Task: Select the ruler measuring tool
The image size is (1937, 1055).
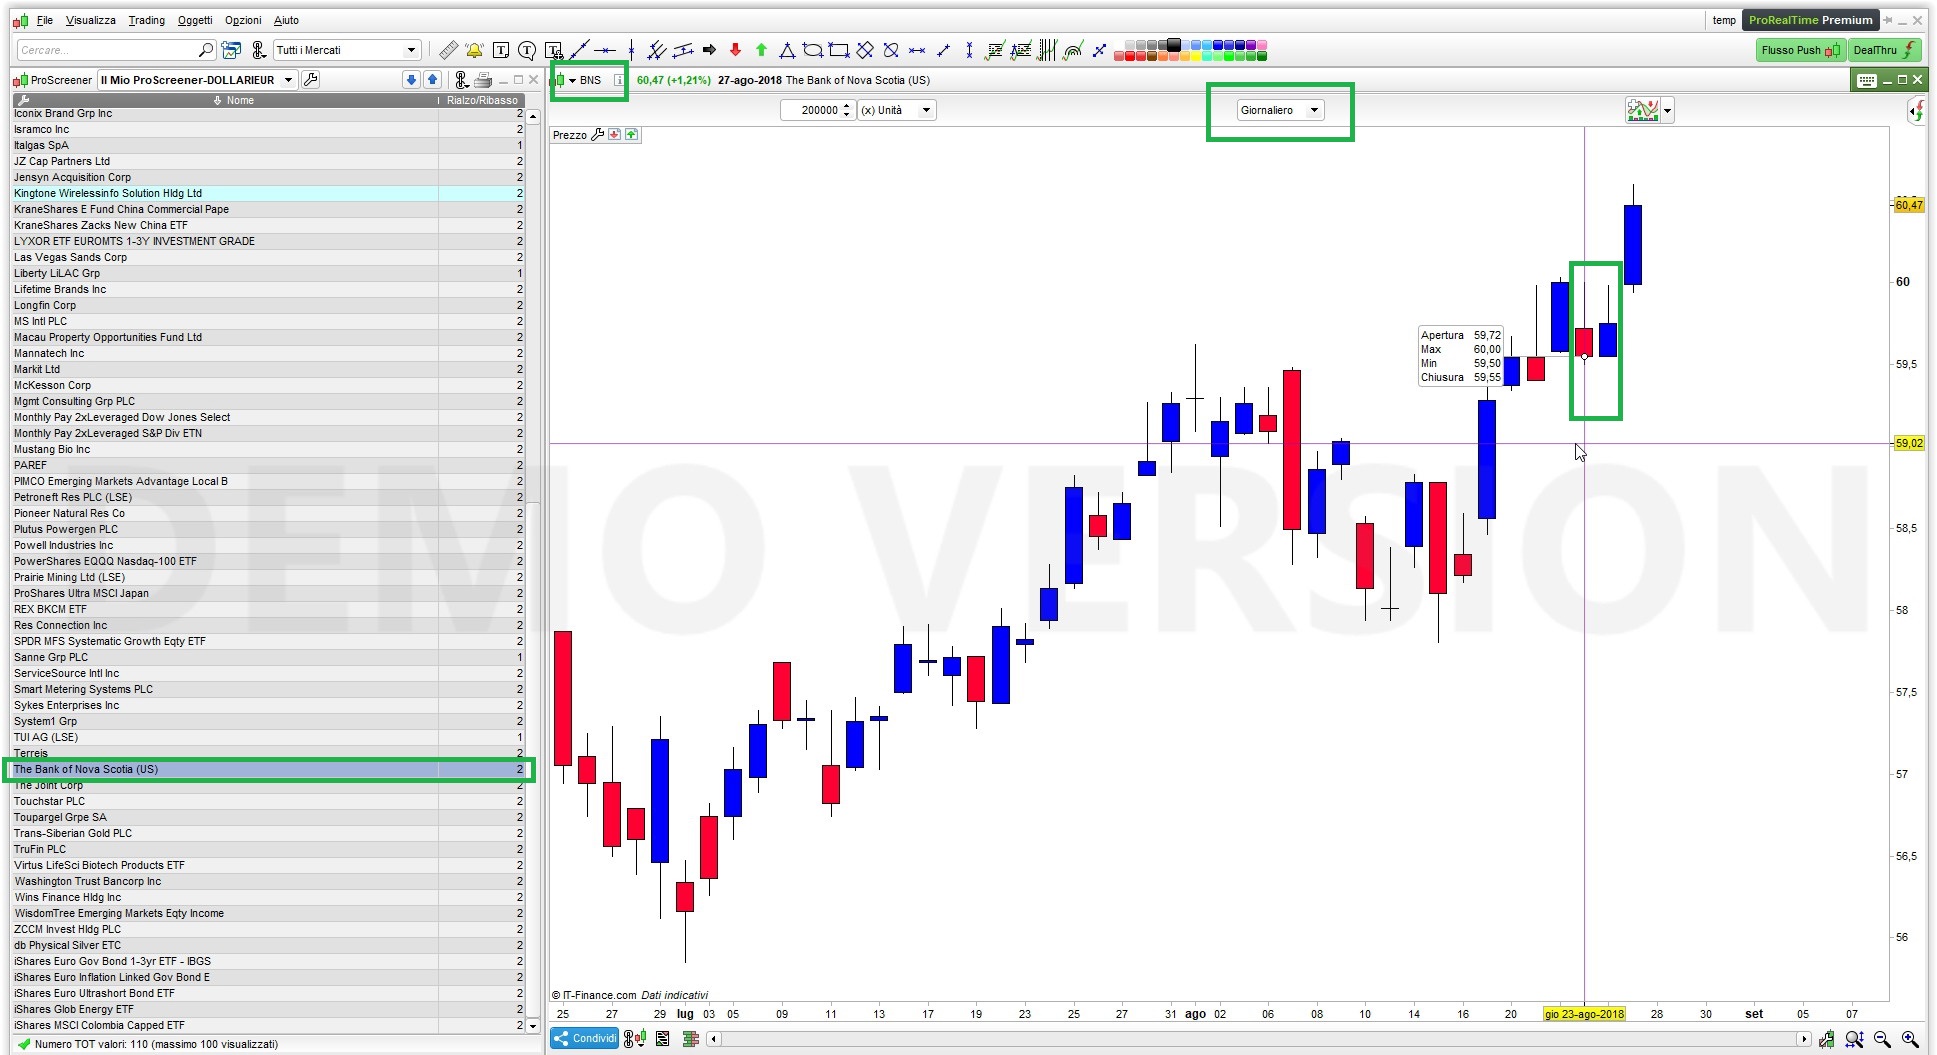Action: (449, 50)
